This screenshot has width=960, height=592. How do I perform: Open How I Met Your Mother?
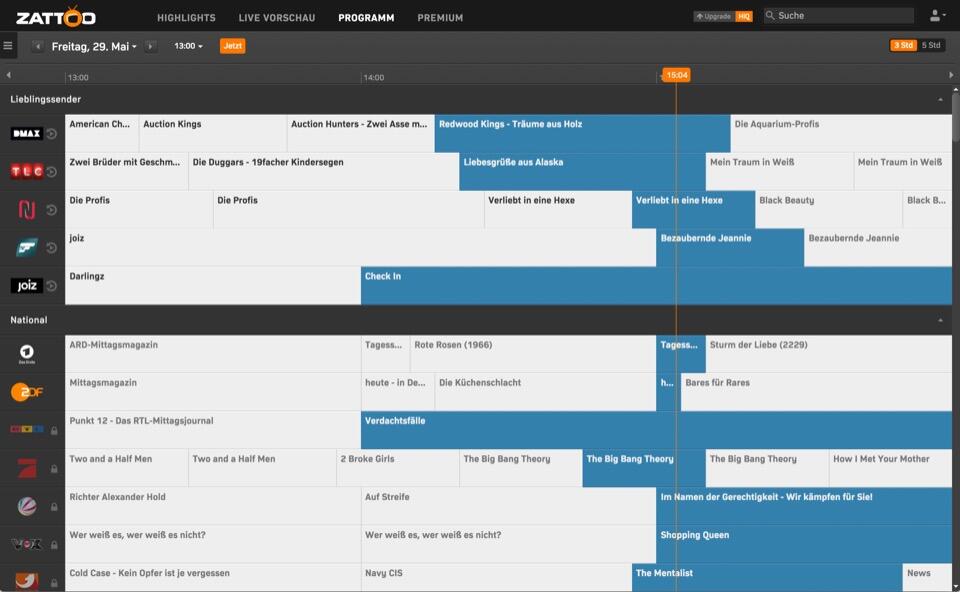(x=890, y=468)
